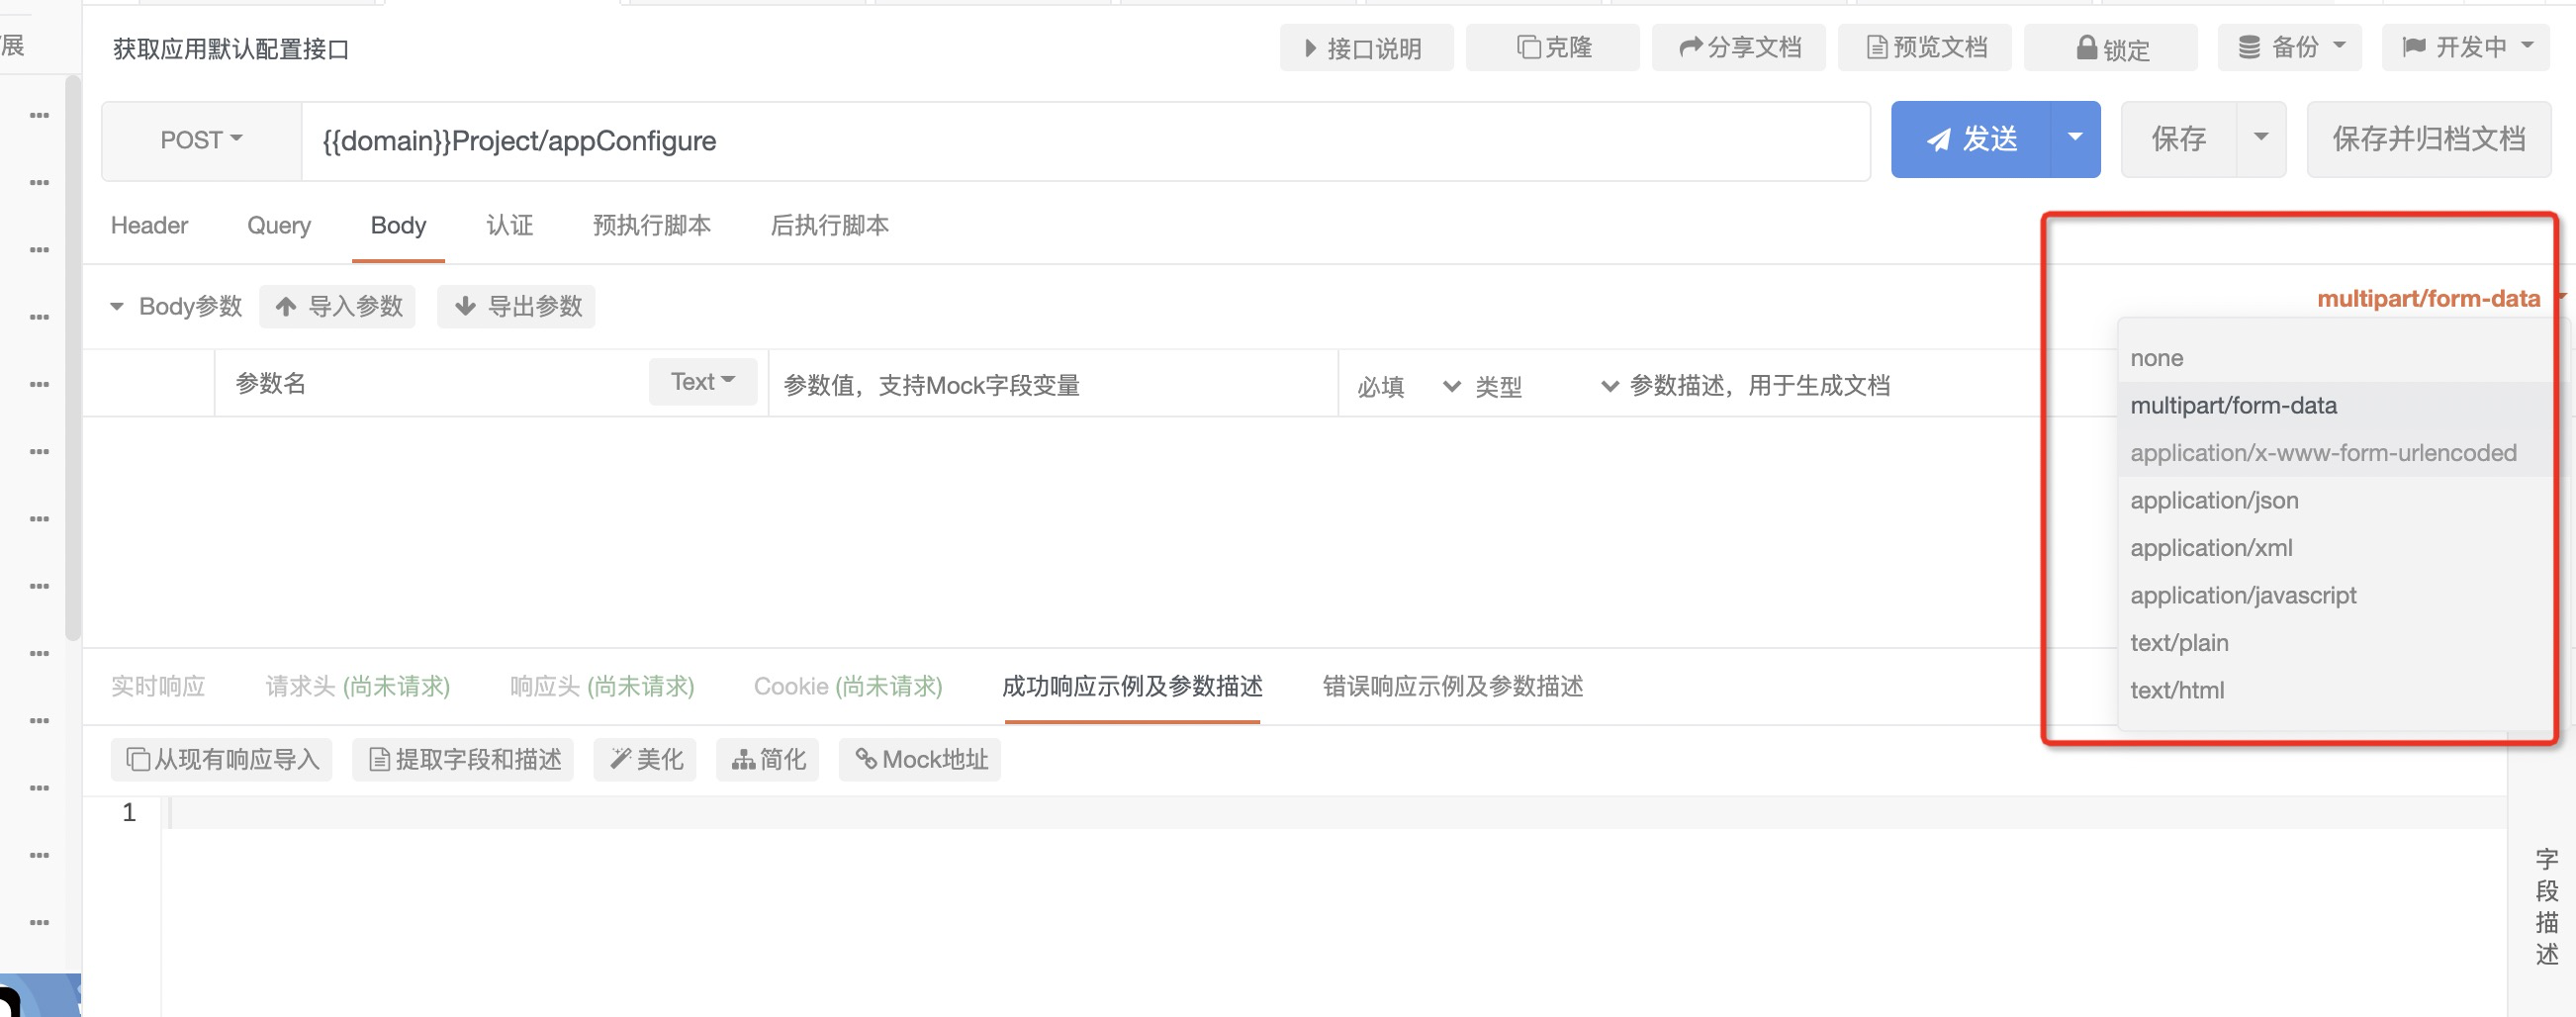2576x1017 pixels.
Task: Select the Body tab
Action: click(398, 226)
